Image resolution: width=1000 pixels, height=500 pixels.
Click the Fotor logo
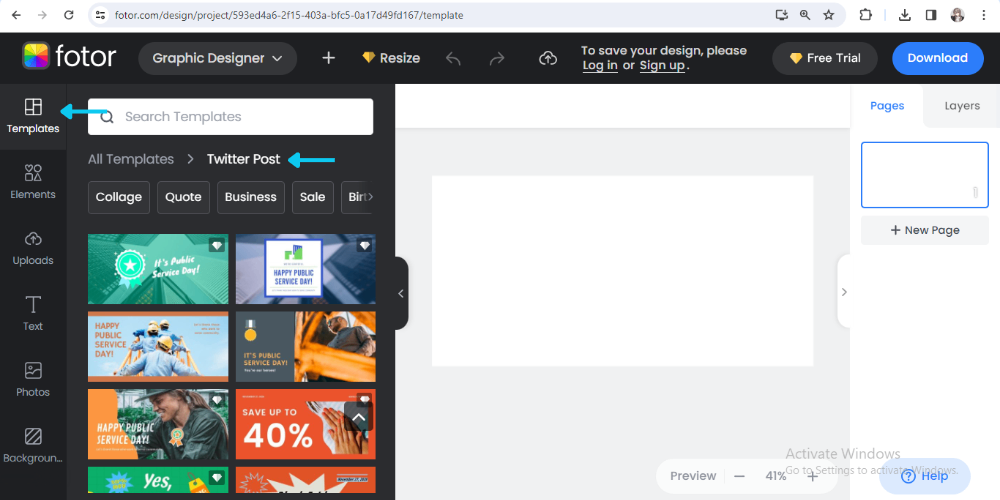[69, 57]
